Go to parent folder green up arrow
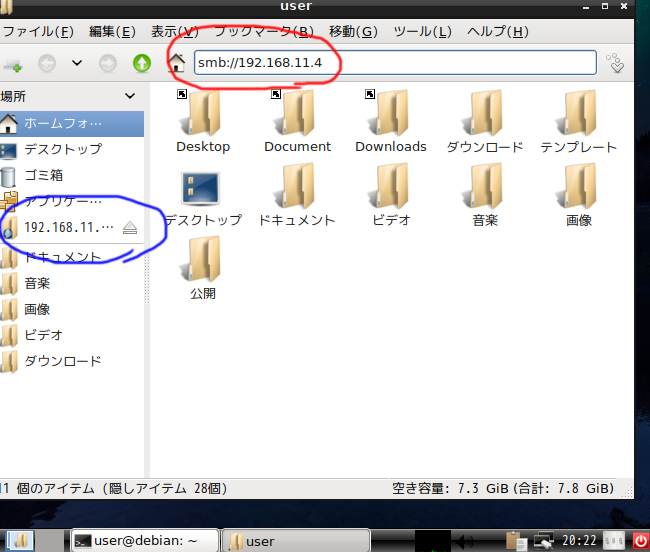This screenshot has width=650, height=552. (142, 63)
